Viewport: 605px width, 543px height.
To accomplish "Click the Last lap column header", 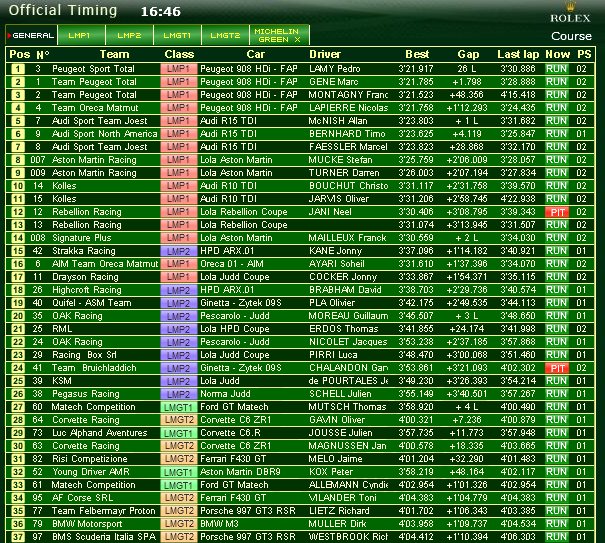I will coord(519,54).
